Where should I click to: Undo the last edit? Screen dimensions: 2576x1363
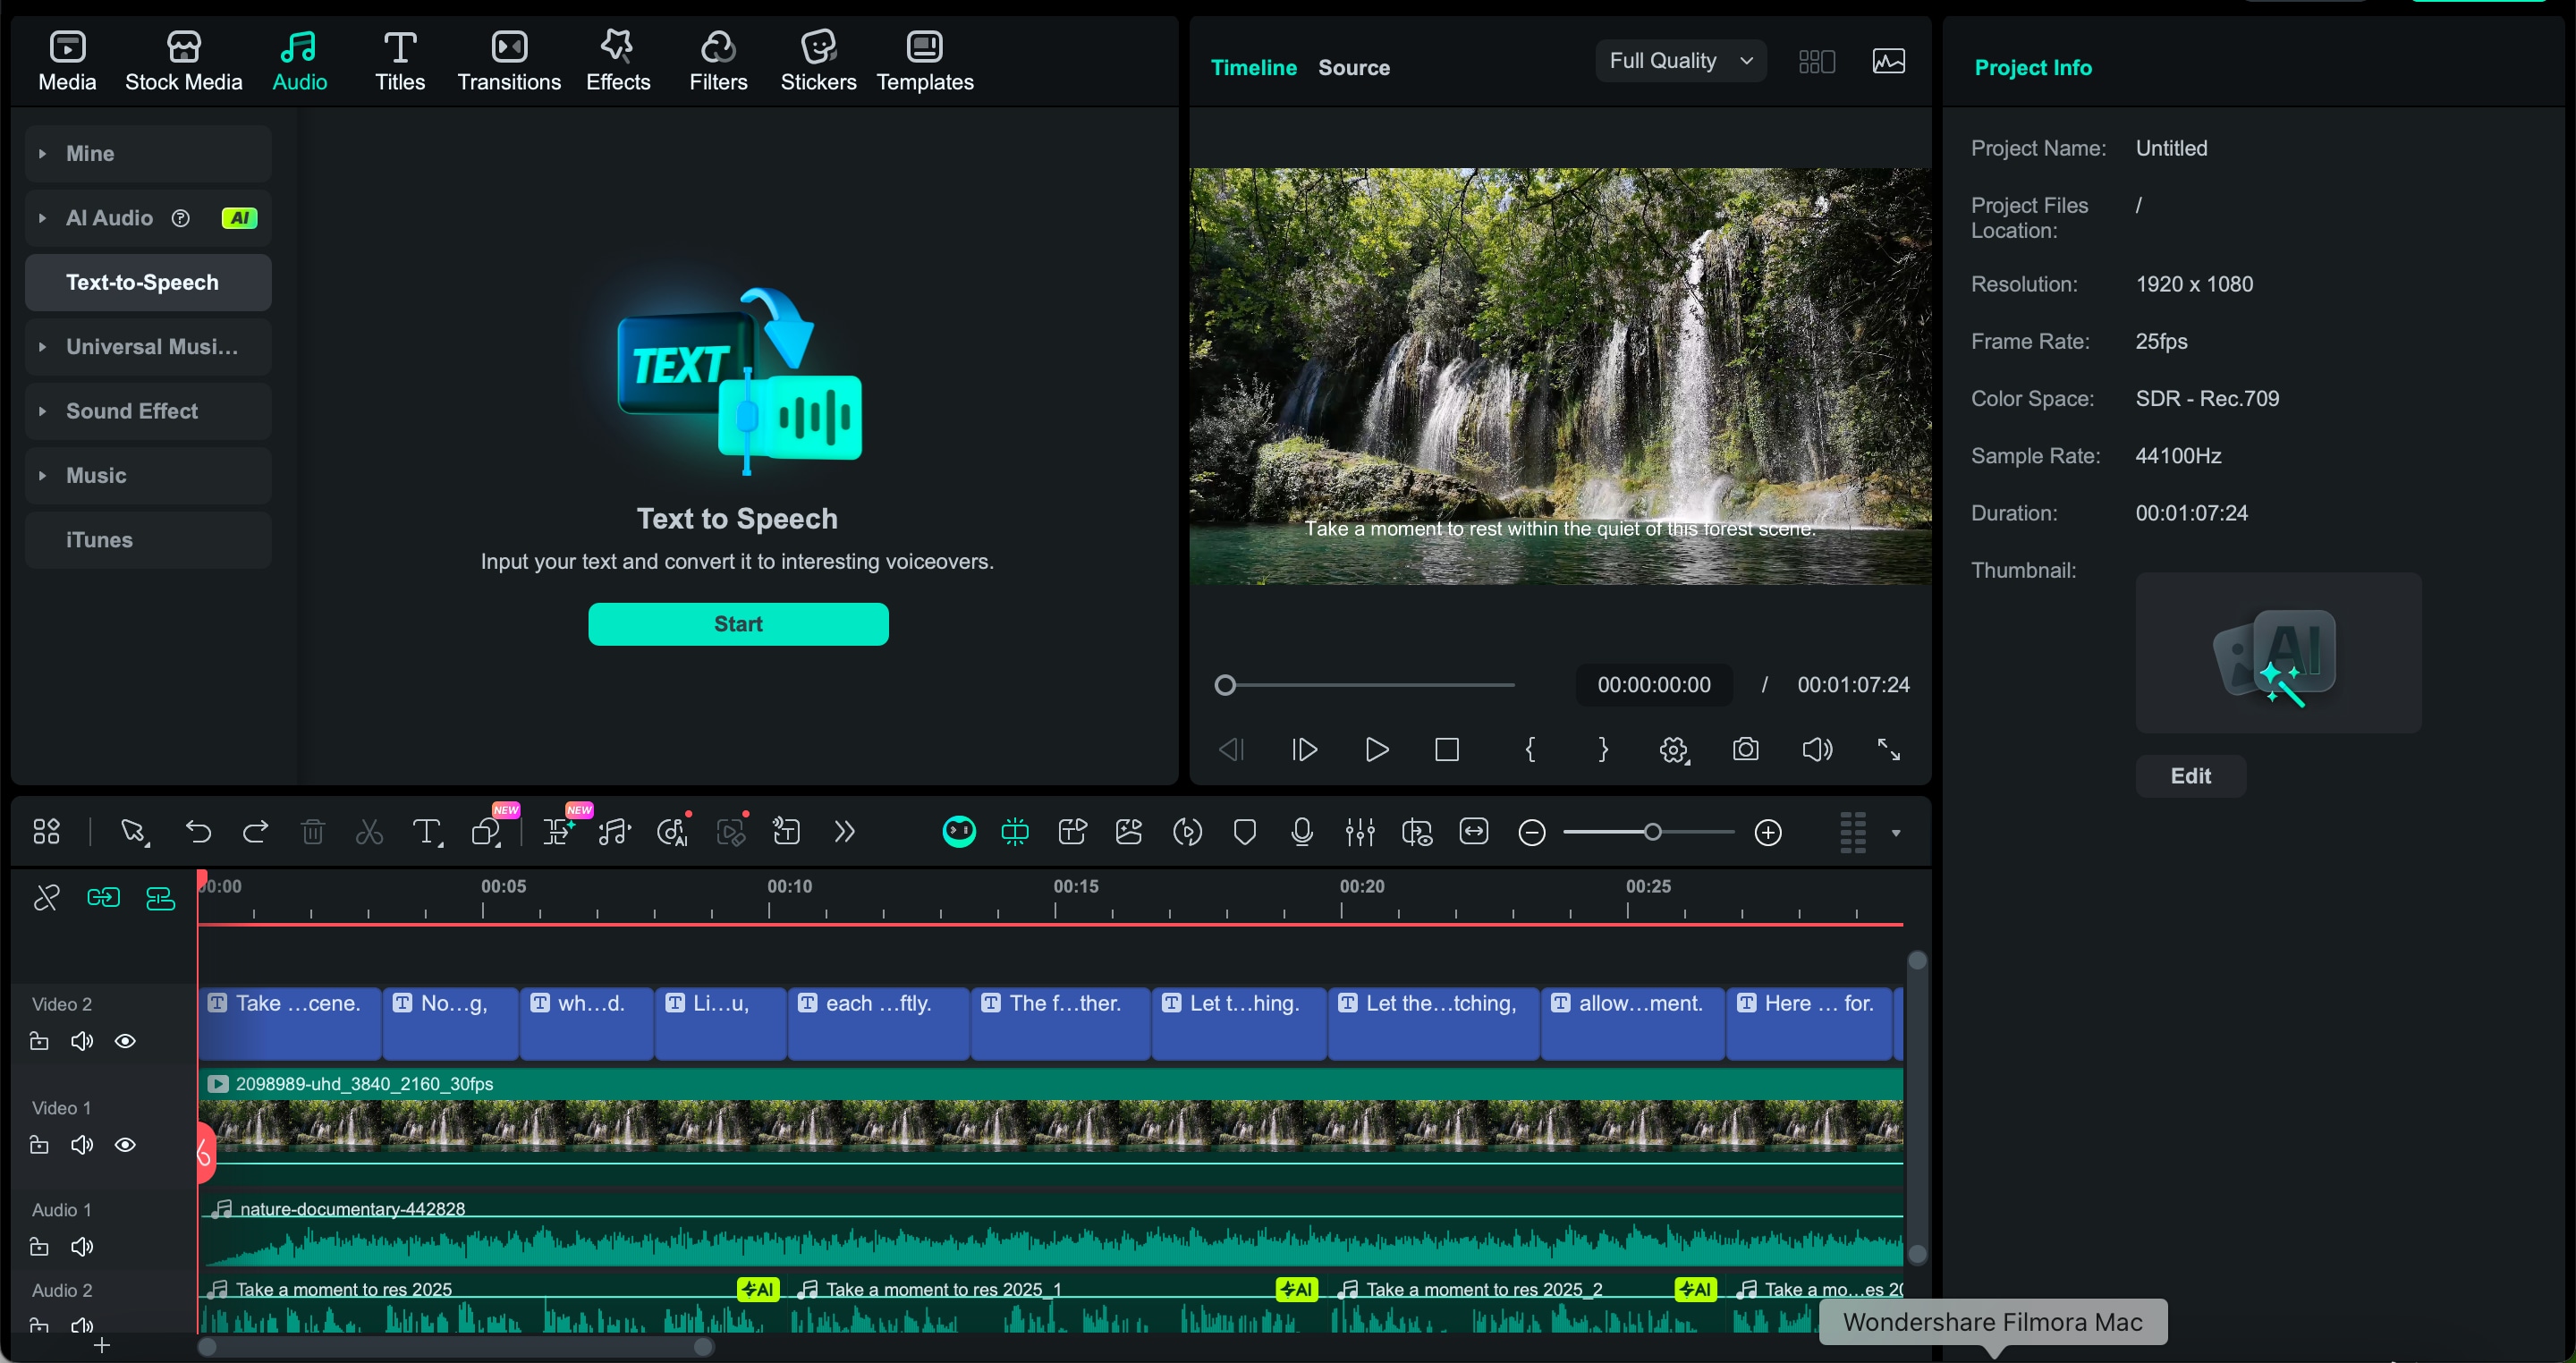click(197, 832)
